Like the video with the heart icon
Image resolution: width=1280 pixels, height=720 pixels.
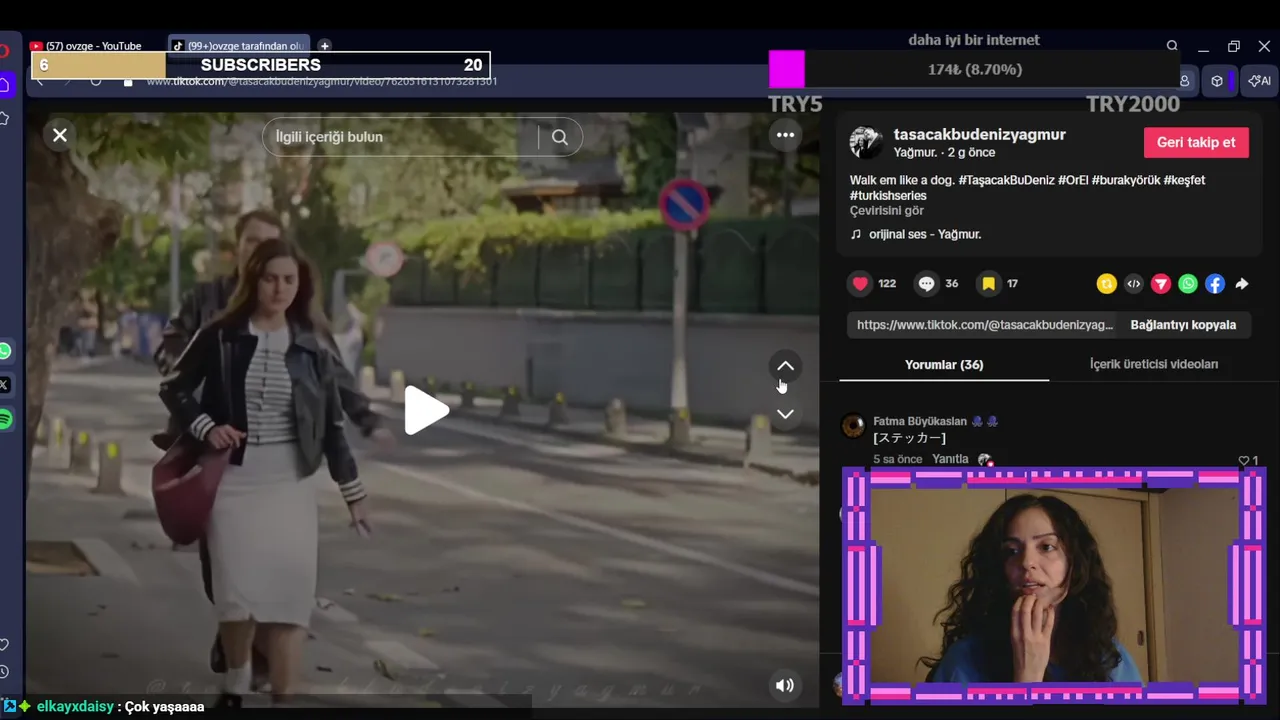860,284
